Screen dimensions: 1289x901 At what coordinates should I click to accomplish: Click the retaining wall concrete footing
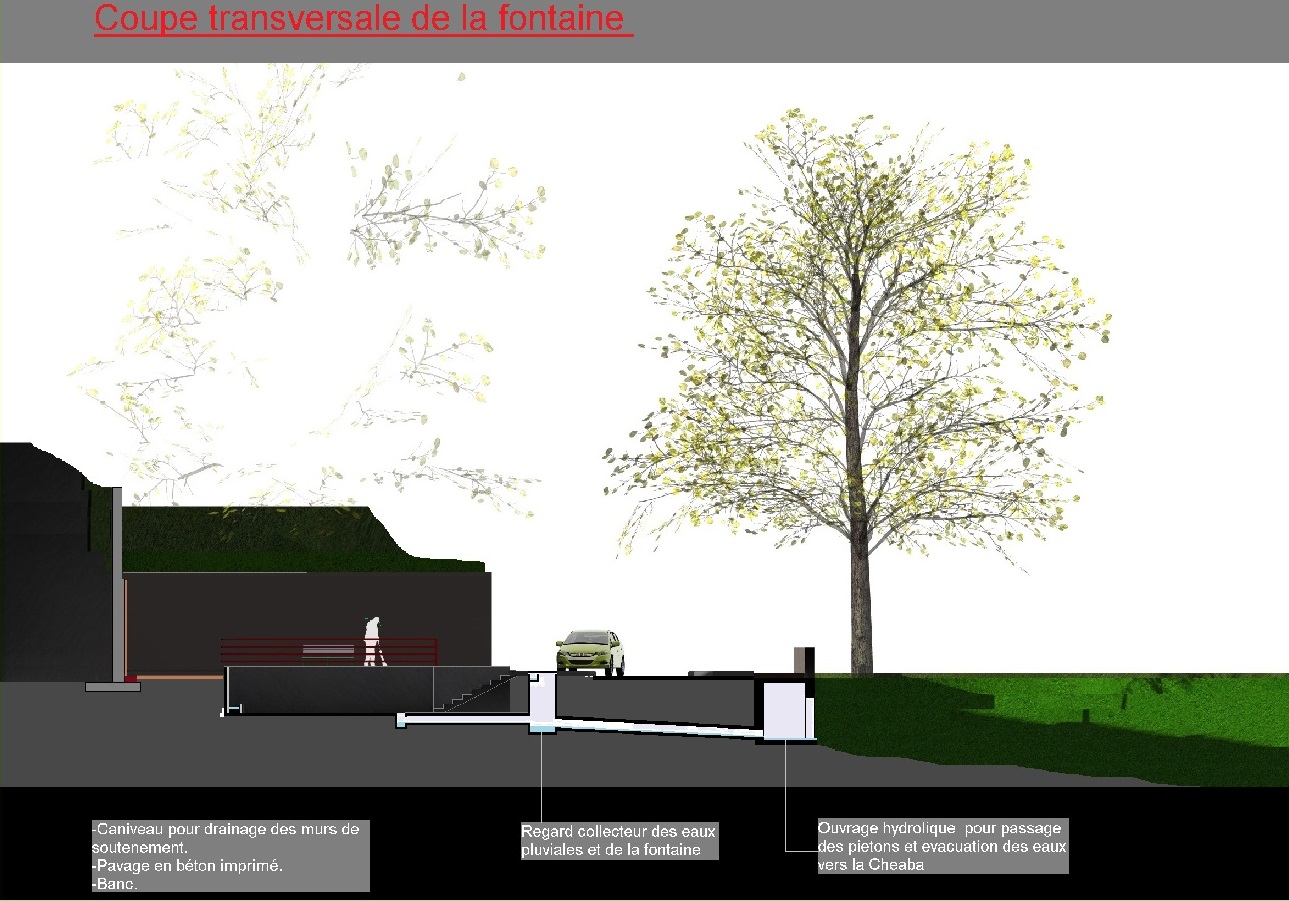(111, 687)
